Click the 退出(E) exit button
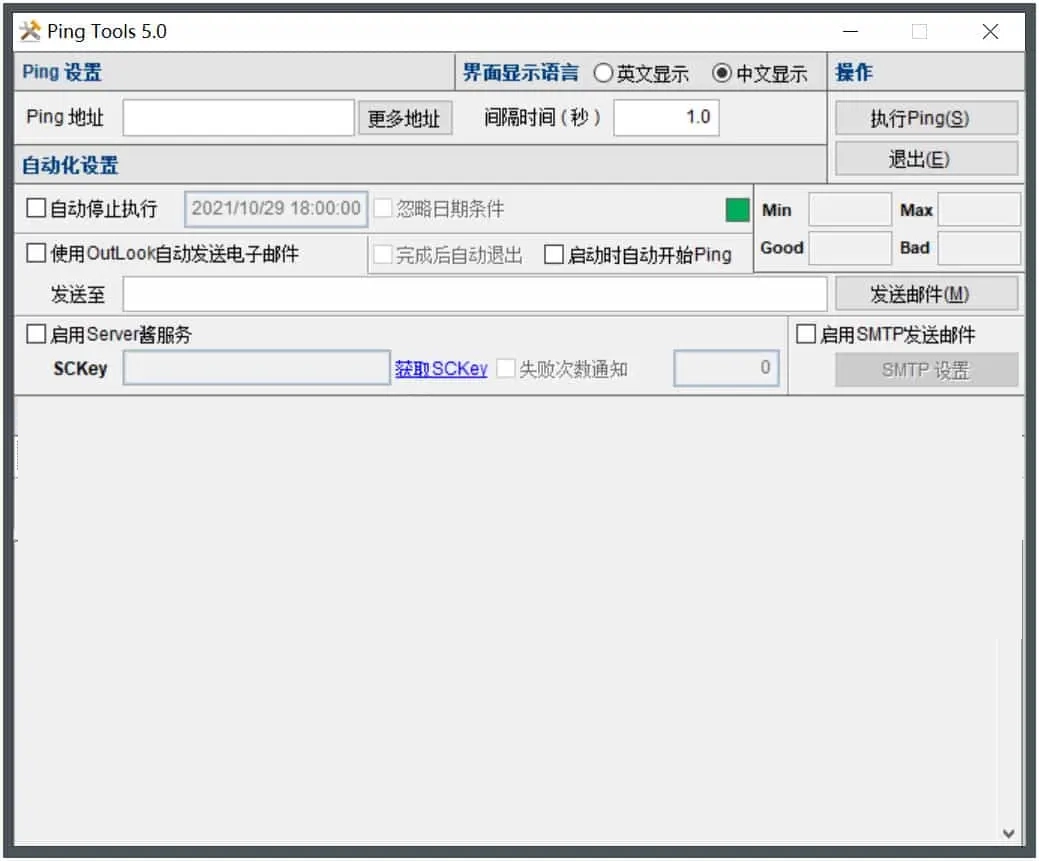The height and width of the screenshot is (861, 1039). 926,159
